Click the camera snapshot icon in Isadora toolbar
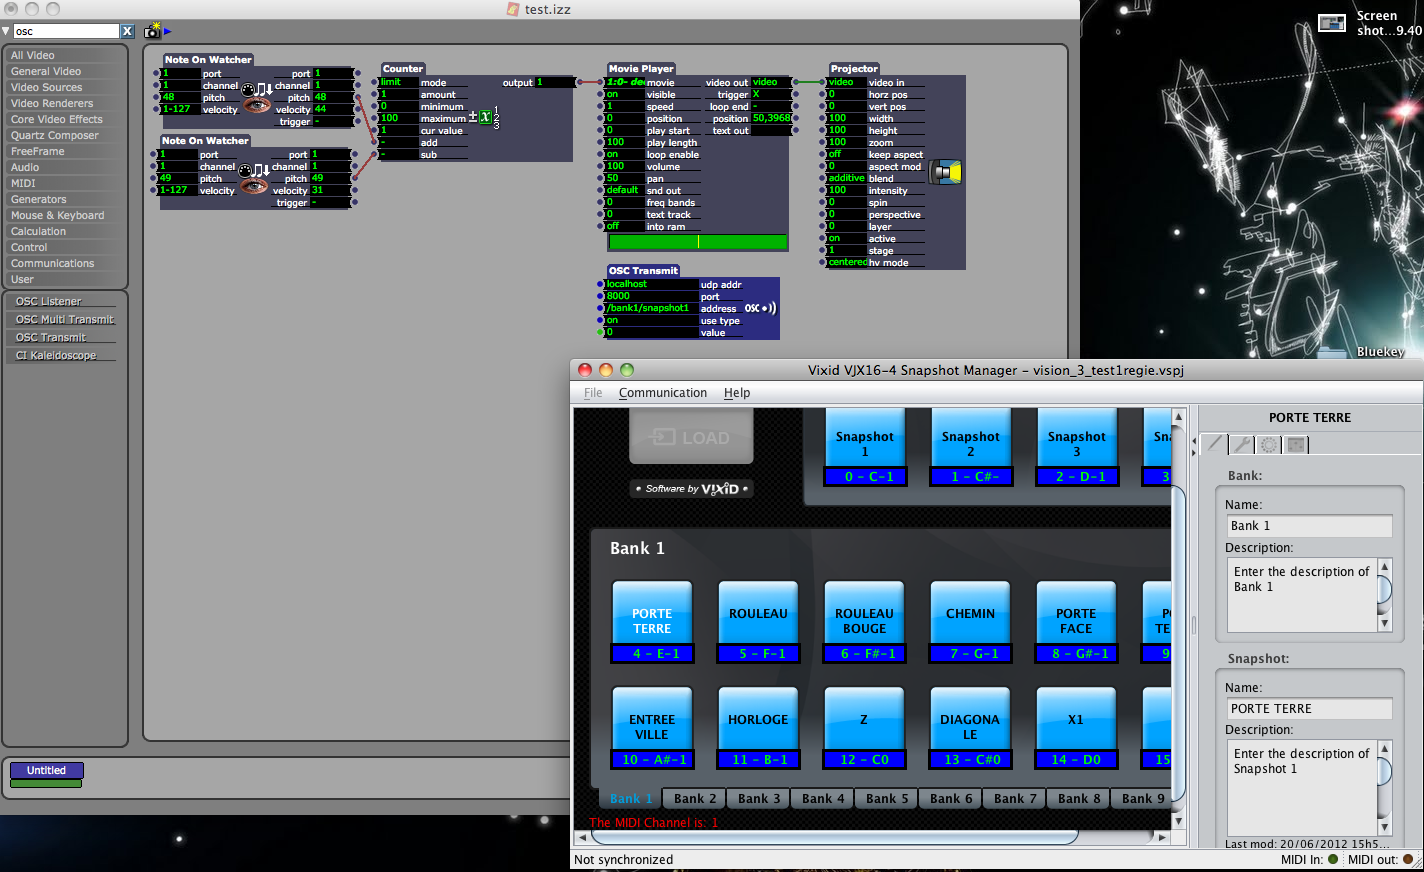 [x=152, y=31]
